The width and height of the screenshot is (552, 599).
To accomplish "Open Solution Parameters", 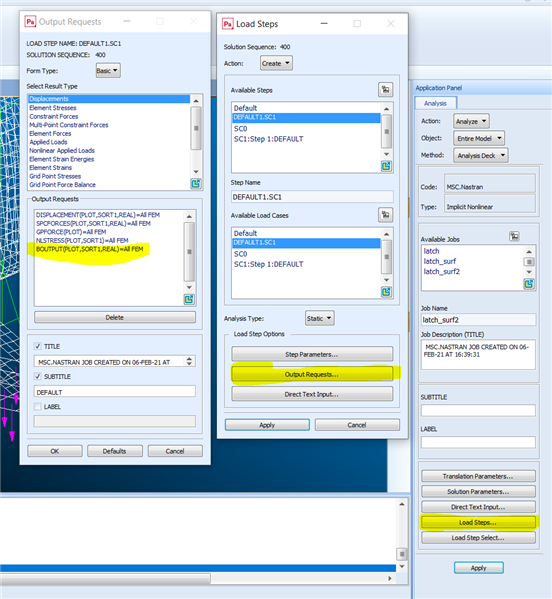I will click(478, 491).
